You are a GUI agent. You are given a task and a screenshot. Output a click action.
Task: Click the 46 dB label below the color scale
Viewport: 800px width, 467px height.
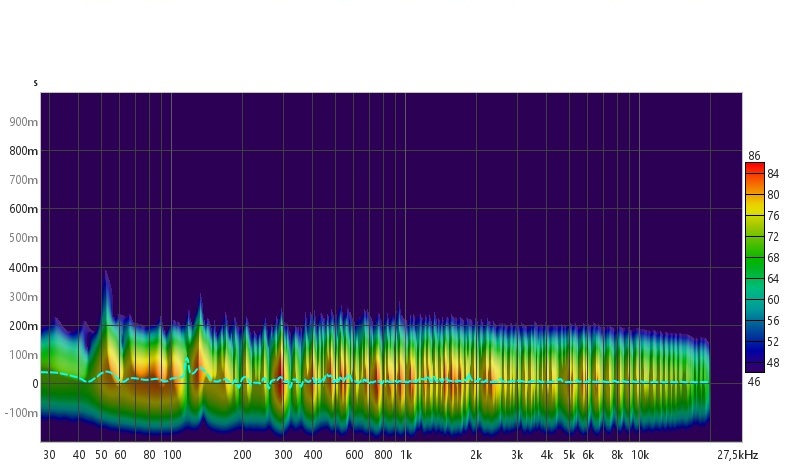pyautogui.click(x=754, y=381)
